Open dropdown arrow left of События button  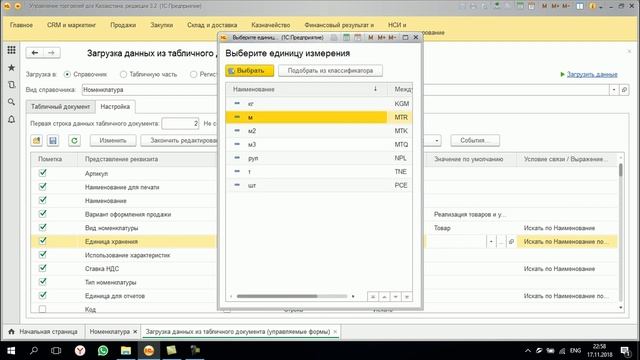click(x=437, y=140)
